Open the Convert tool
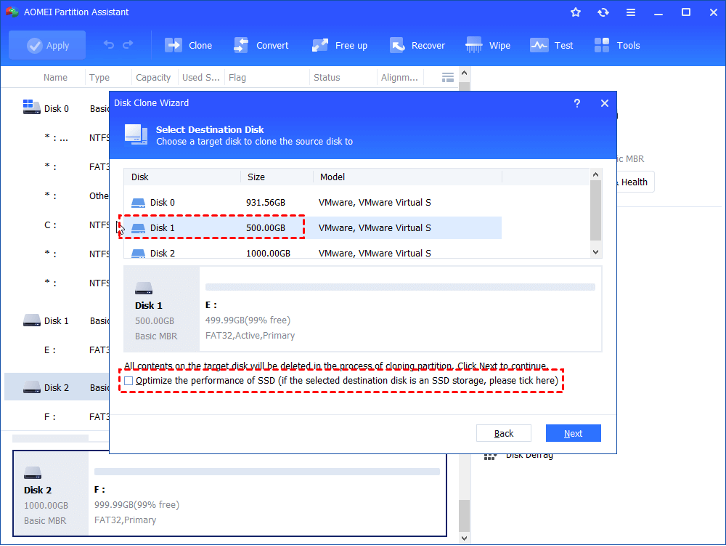726x546 pixels. click(261, 45)
